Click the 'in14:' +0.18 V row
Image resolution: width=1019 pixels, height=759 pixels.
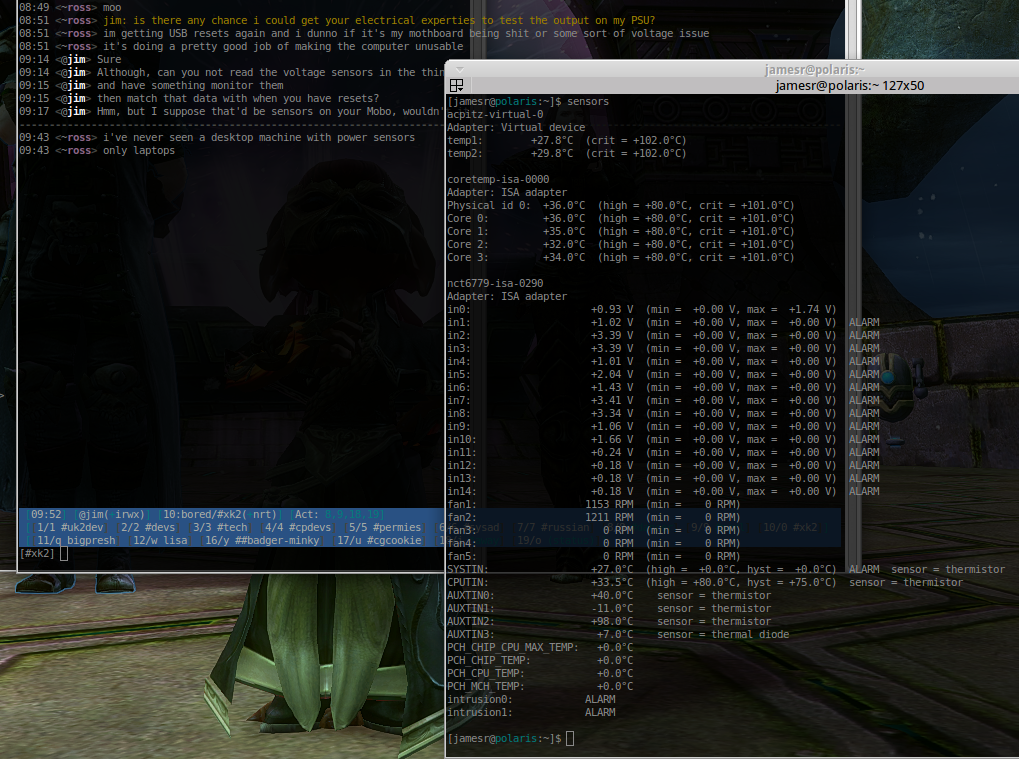(663, 491)
